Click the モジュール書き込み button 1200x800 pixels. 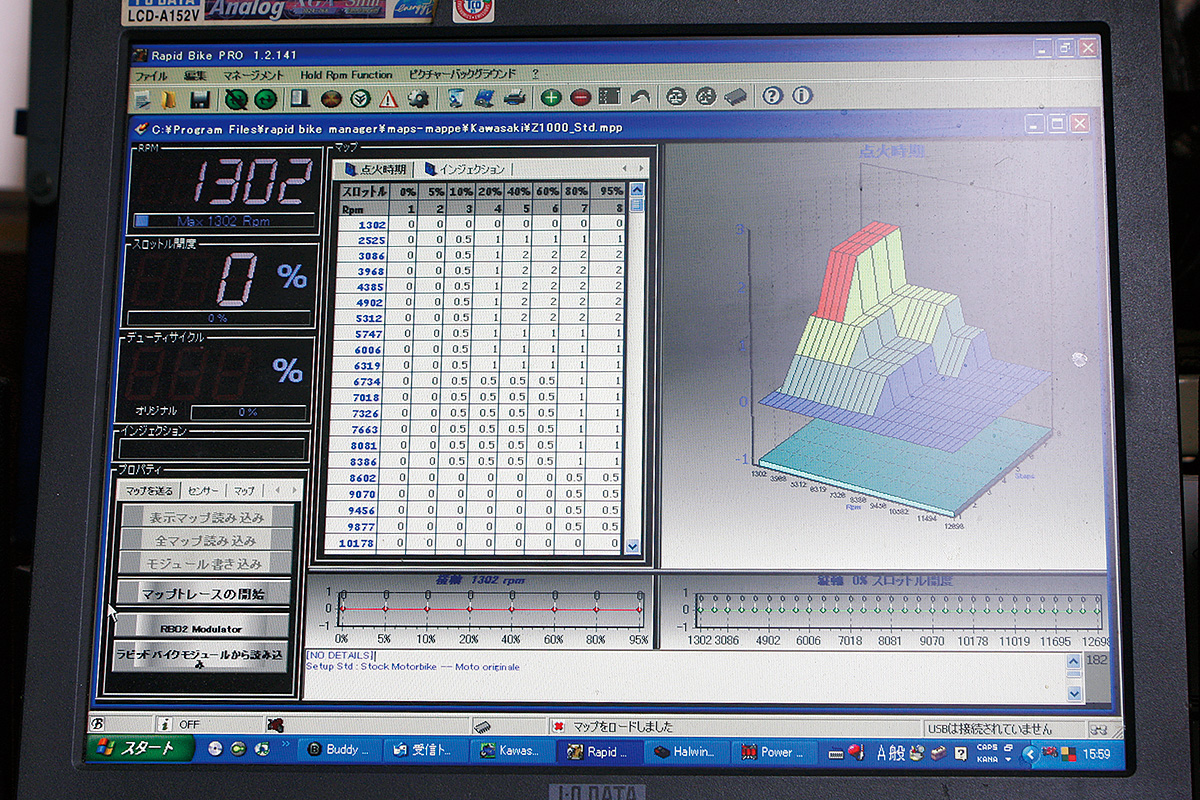coord(203,564)
